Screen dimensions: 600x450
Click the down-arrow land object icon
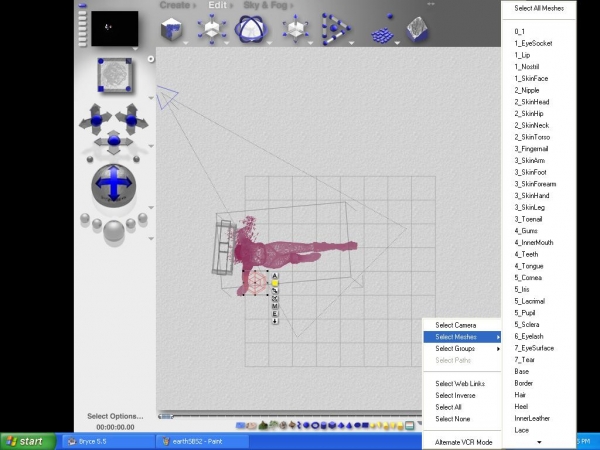click(x=275, y=321)
